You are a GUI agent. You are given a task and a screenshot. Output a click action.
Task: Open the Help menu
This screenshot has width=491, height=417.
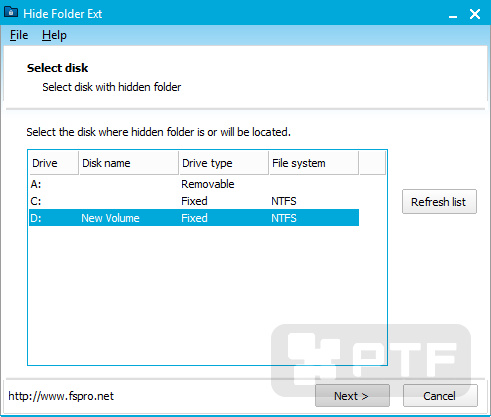(x=54, y=35)
